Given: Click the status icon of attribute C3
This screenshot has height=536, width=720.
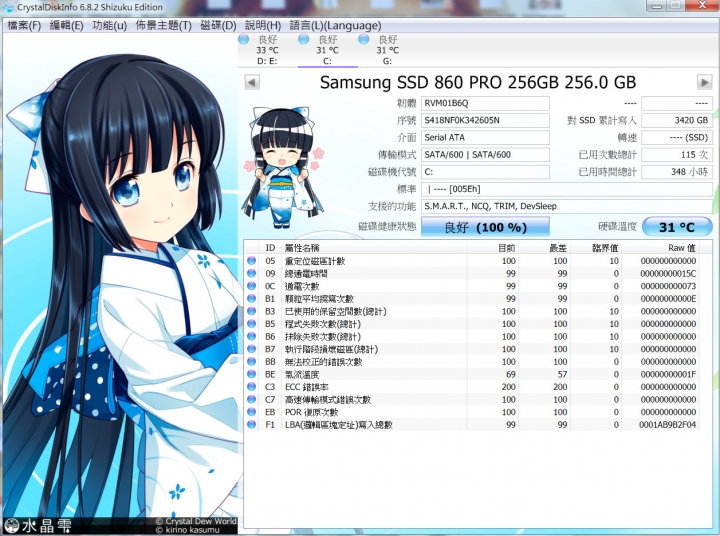Looking at the screenshot, I should pos(251,387).
